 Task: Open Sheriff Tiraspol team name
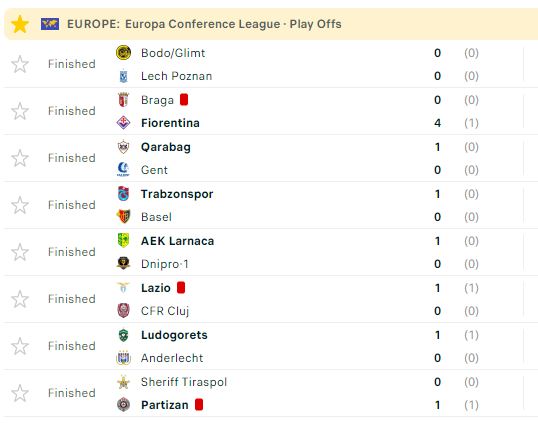click(x=184, y=382)
